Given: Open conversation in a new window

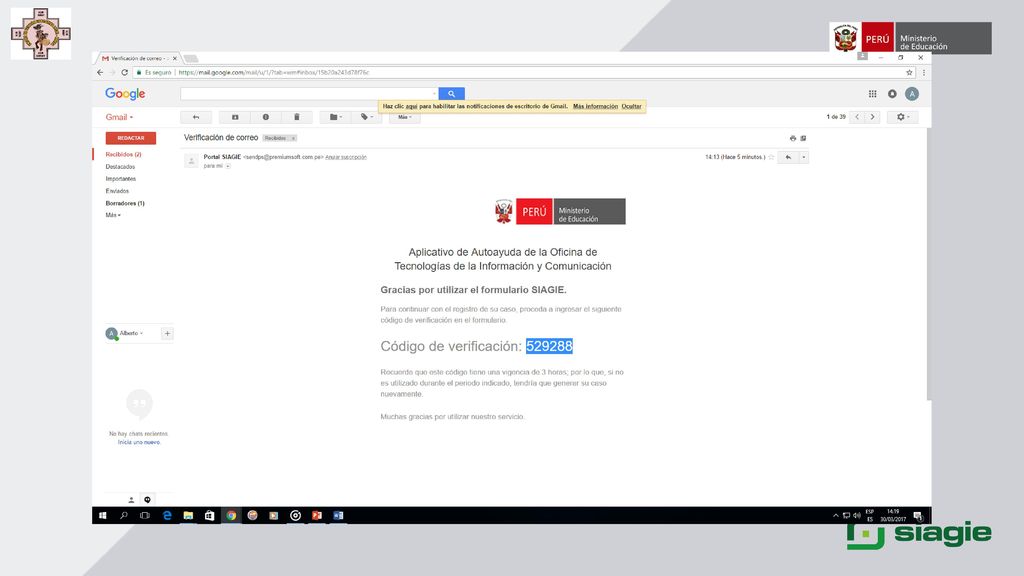Looking at the screenshot, I should click(x=803, y=138).
